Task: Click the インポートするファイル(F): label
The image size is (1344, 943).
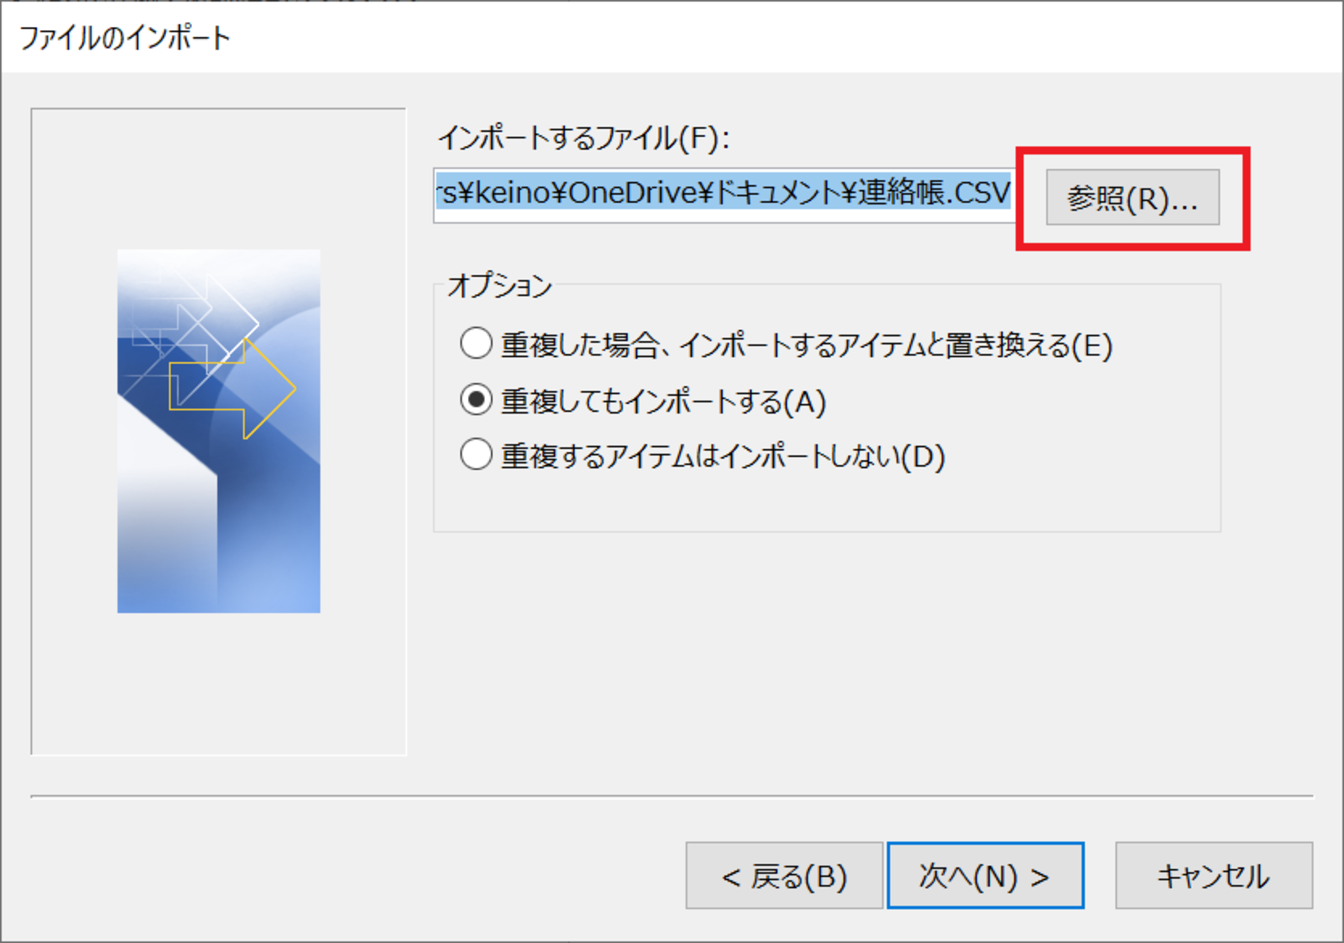Action: pos(584,137)
